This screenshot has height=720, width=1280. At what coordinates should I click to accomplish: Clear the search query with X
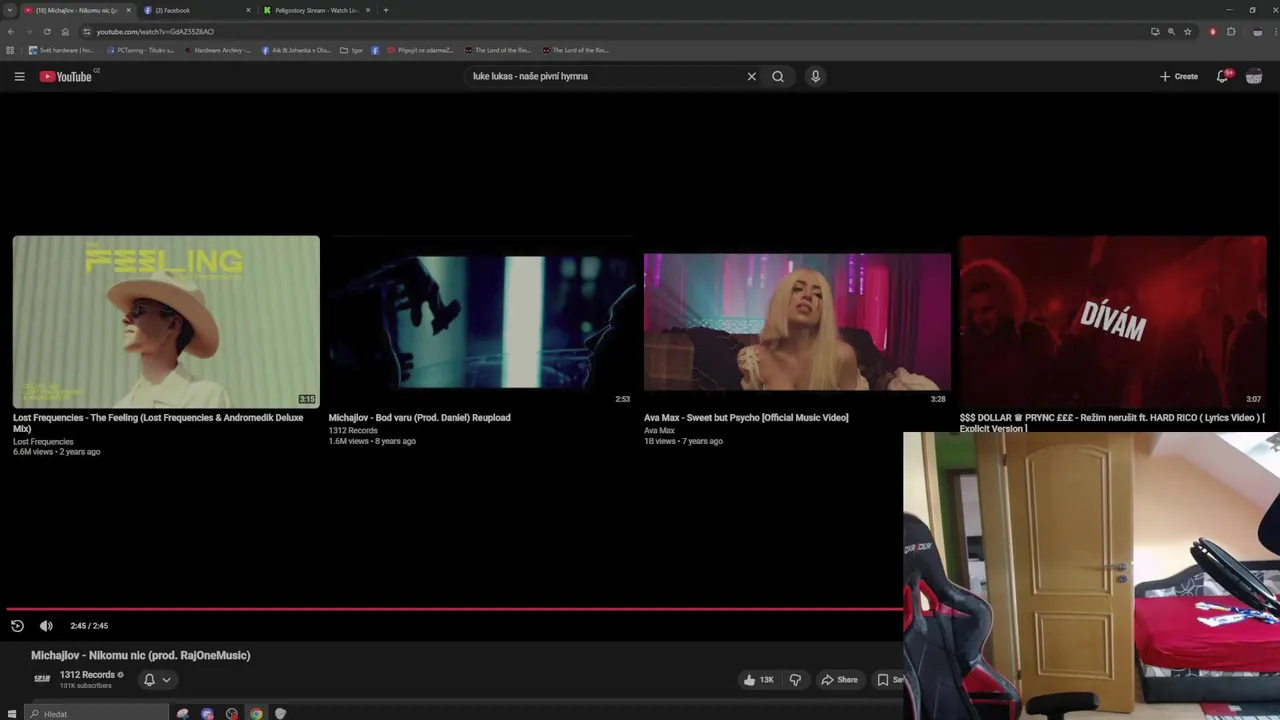(751, 76)
